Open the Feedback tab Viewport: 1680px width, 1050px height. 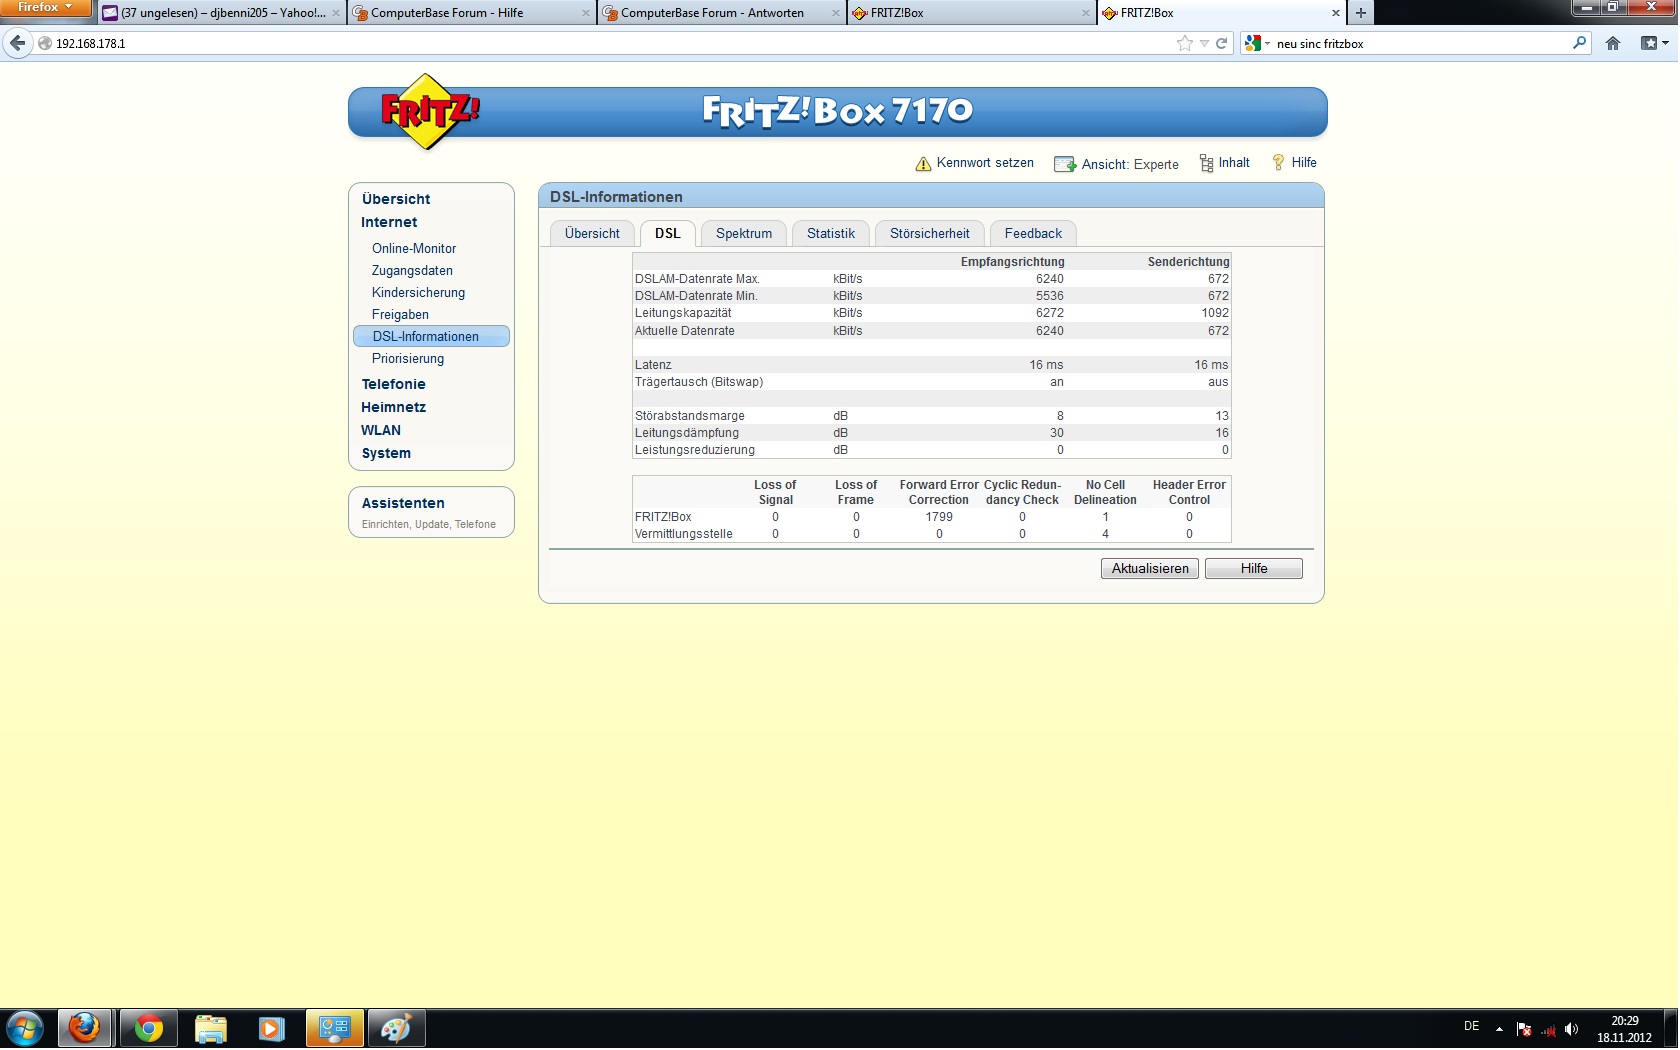1033,233
